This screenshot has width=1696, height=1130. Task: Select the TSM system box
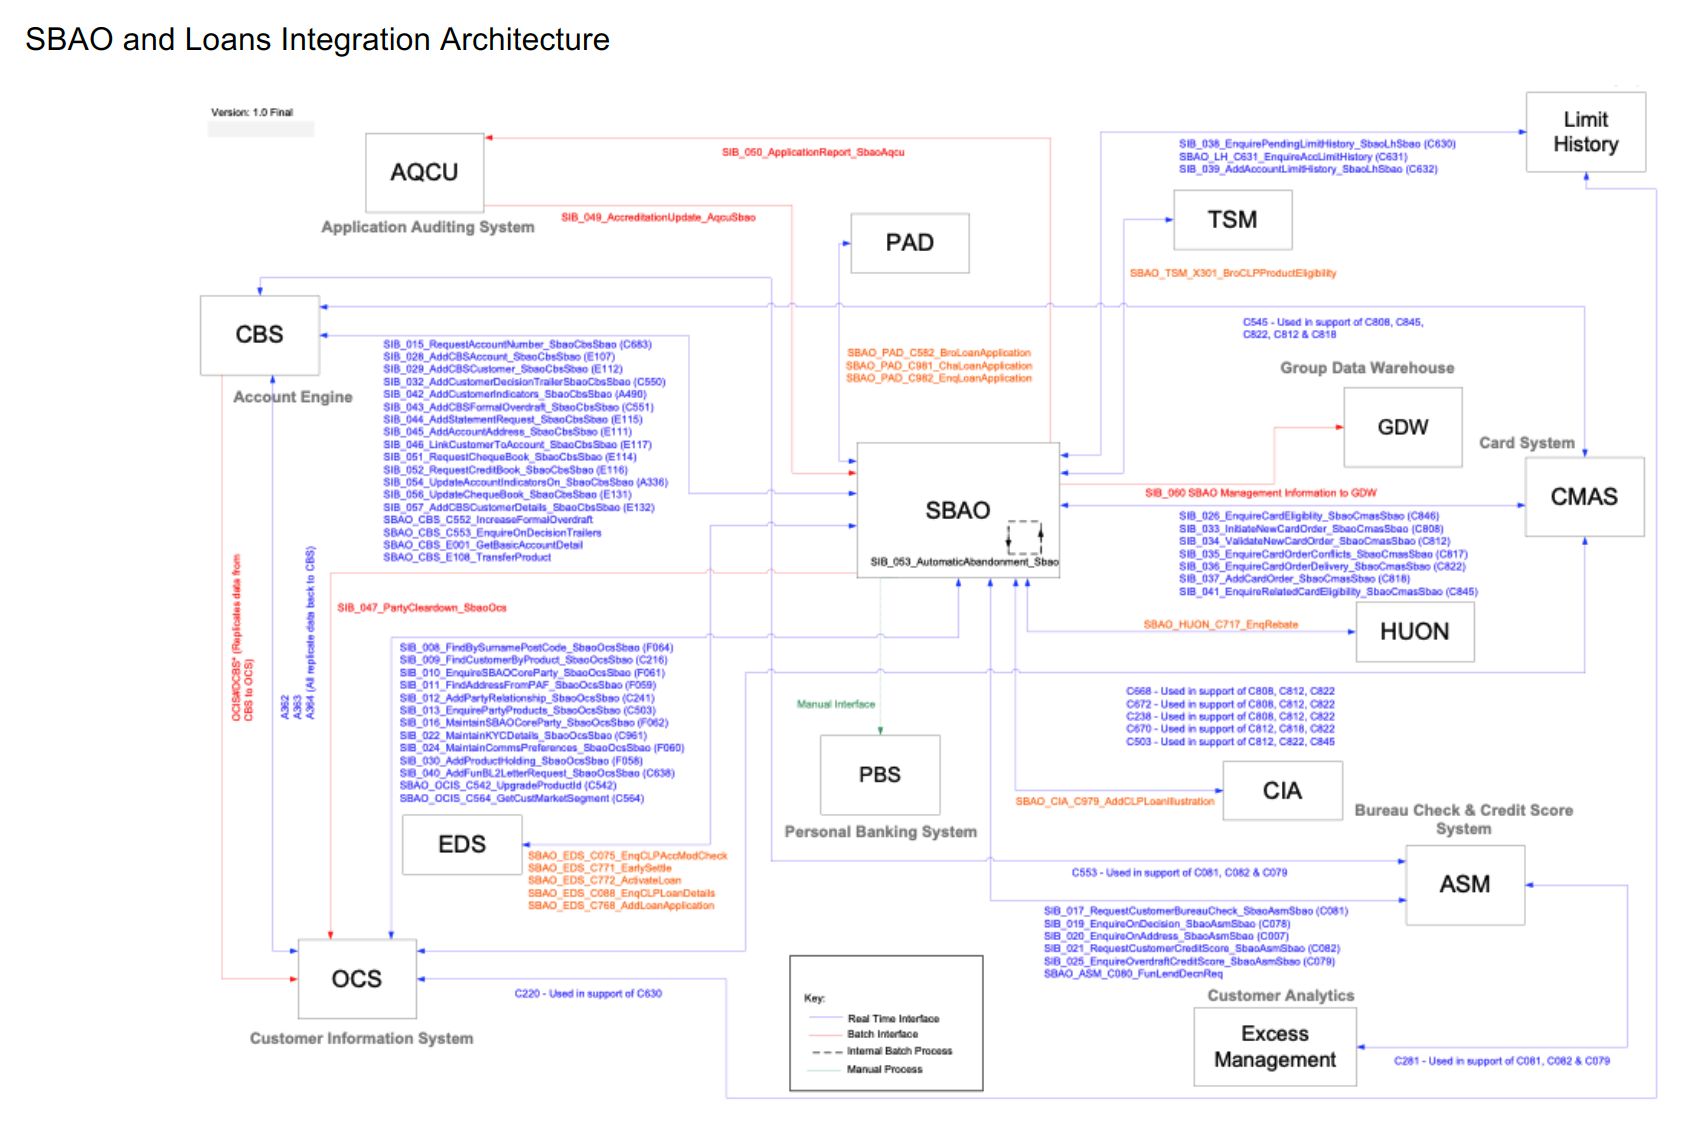tap(1232, 220)
